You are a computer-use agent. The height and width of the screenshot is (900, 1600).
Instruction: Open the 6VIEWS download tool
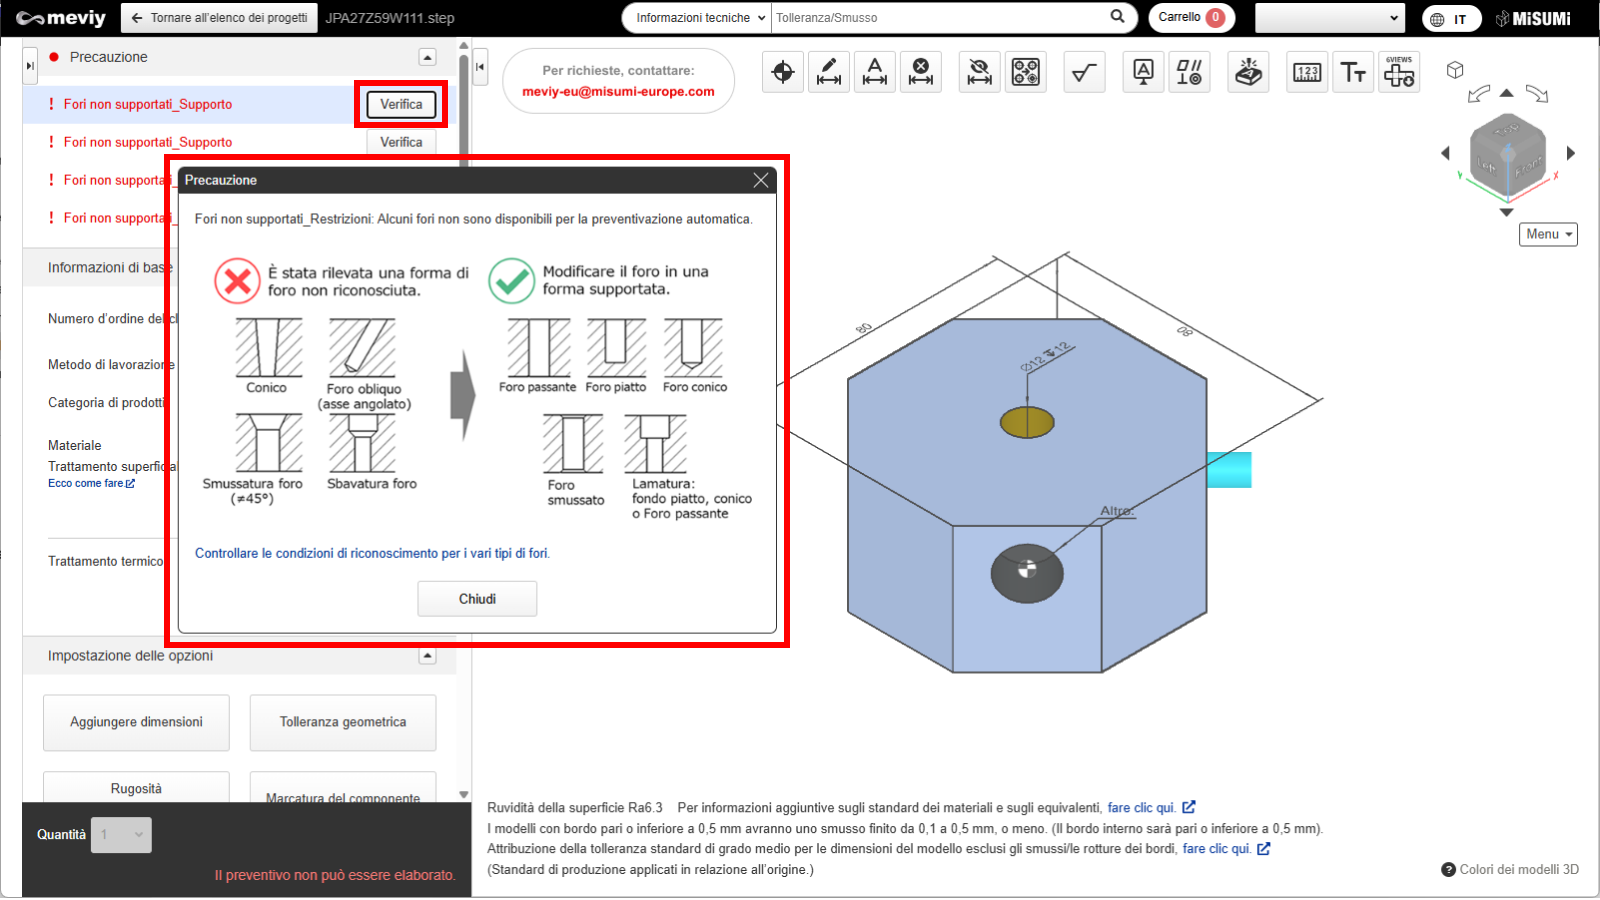pyautogui.click(x=1399, y=72)
